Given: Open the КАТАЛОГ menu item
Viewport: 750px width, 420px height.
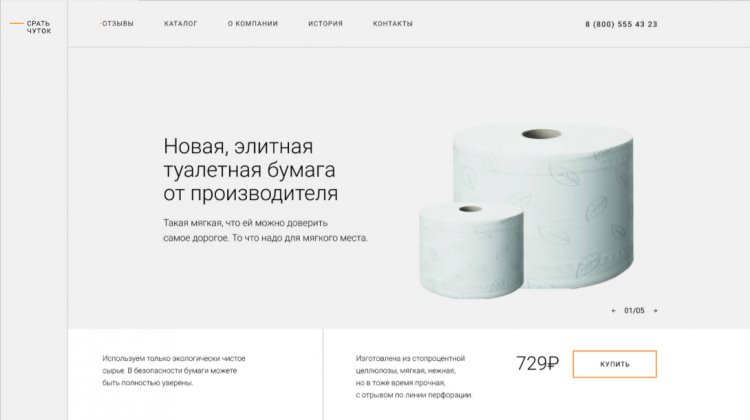Looking at the screenshot, I should pyautogui.click(x=181, y=23).
